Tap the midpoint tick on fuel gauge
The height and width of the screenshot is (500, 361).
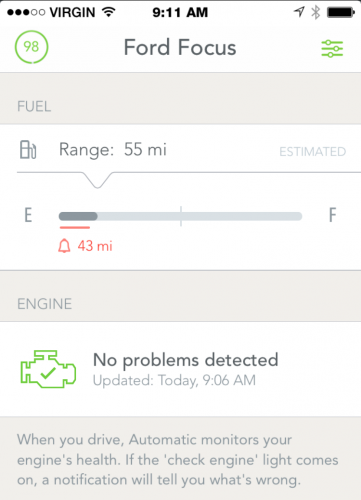tap(181, 216)
